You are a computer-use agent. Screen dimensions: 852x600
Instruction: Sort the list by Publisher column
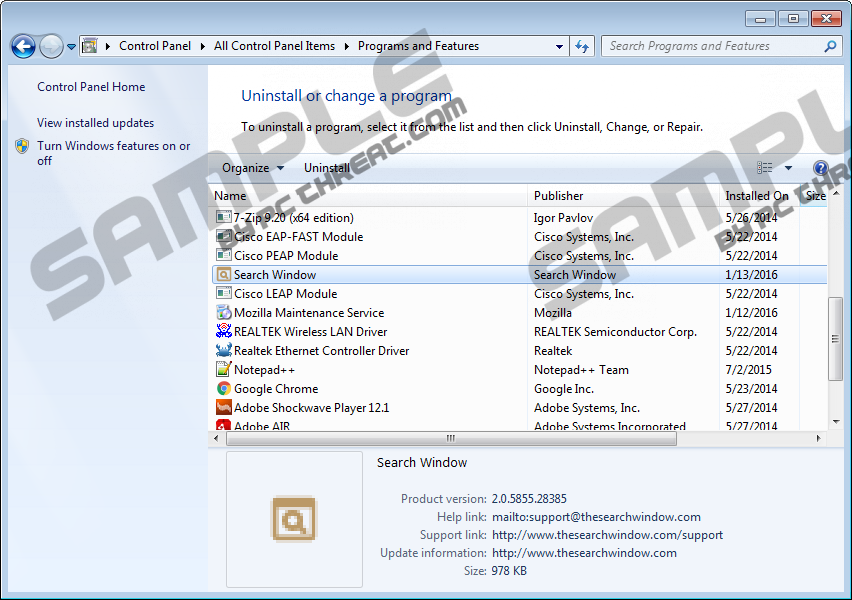(558, 196)
